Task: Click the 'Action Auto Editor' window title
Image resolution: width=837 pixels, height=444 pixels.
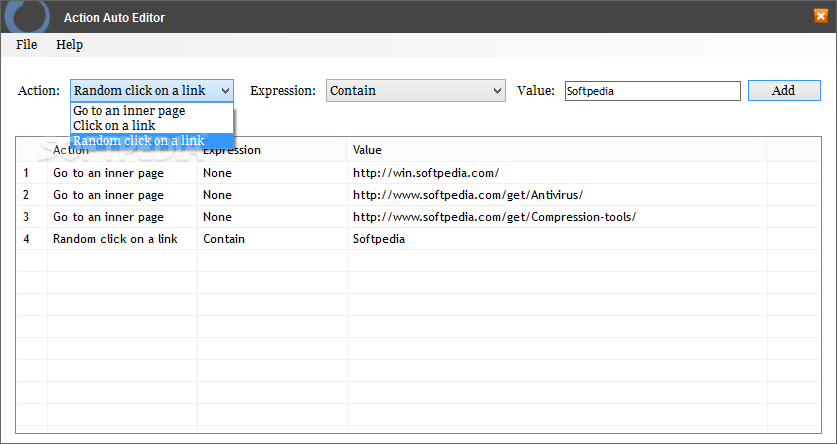Action: (114, 18)
